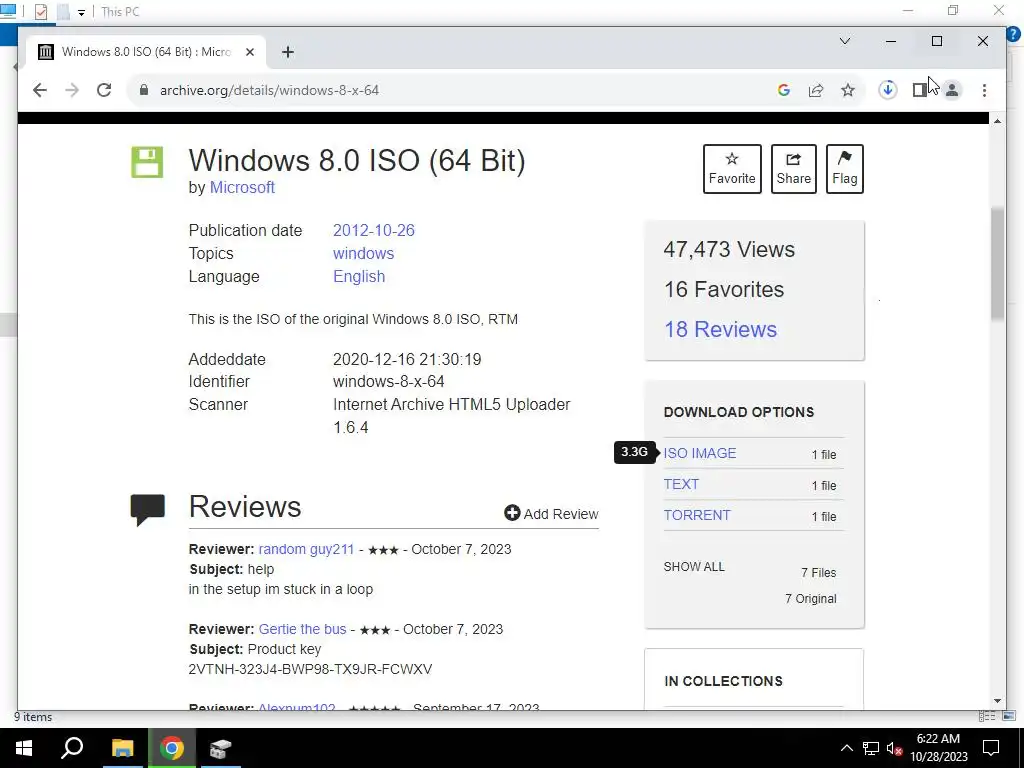Screen dimensions: 1024x768
Task: Click the page vertical scrollbar thumb
Action: (997, 264)
